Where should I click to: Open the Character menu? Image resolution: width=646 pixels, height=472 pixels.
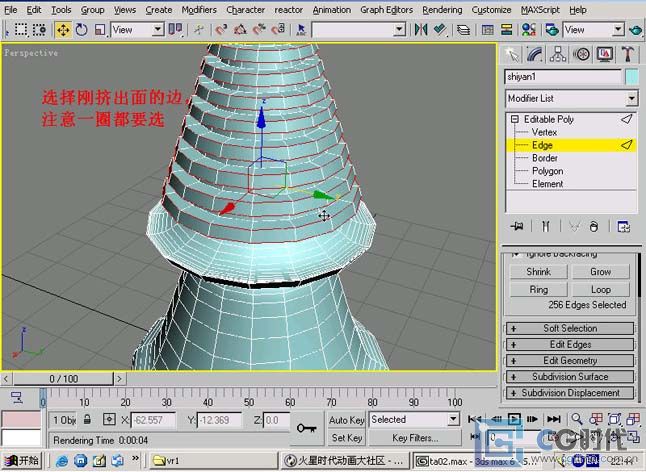[246, 9]
